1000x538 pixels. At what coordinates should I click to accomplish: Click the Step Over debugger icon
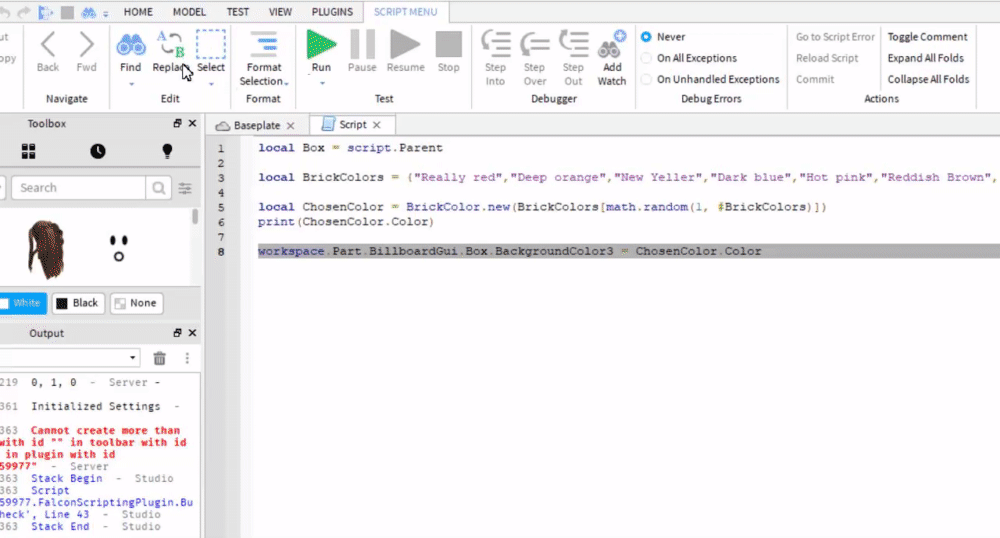534,45
